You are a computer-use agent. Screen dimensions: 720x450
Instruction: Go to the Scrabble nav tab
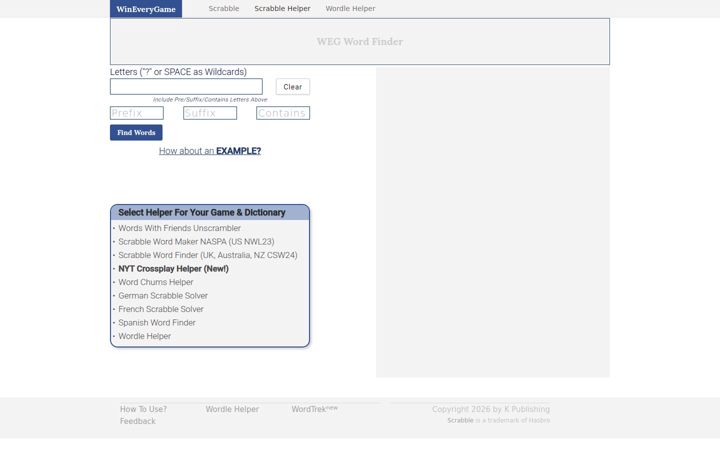tap(224, 8)
